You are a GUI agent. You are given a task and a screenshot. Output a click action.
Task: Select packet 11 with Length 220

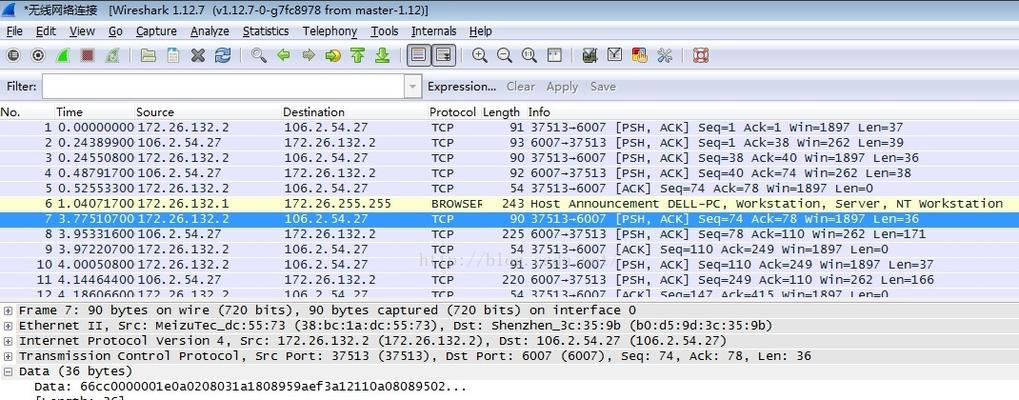click(510, 280)
